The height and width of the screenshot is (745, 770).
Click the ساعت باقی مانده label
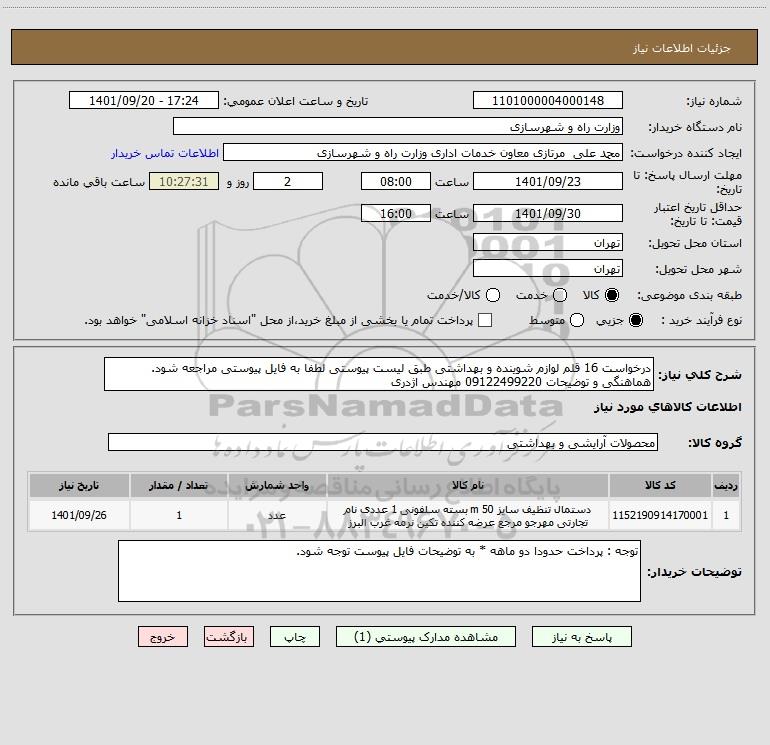tap(99, 182)
